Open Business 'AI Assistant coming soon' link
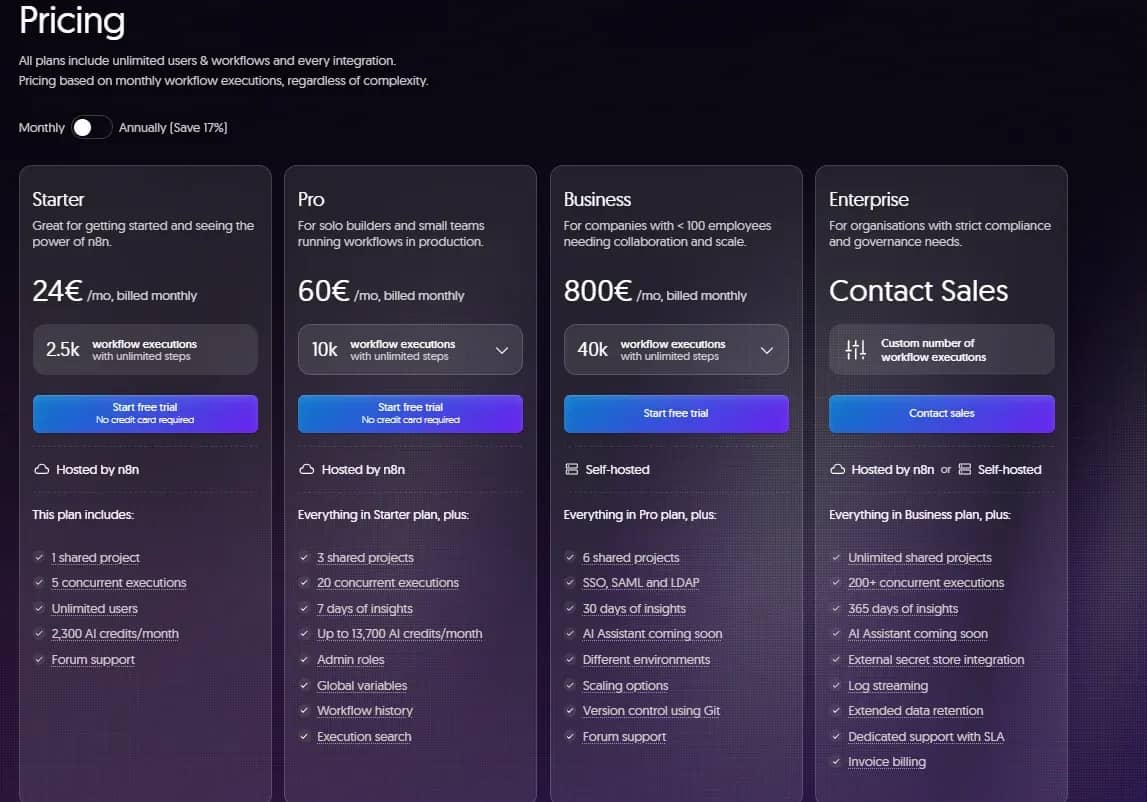Viewport: 1147px width, 802px height. [653, 634]
